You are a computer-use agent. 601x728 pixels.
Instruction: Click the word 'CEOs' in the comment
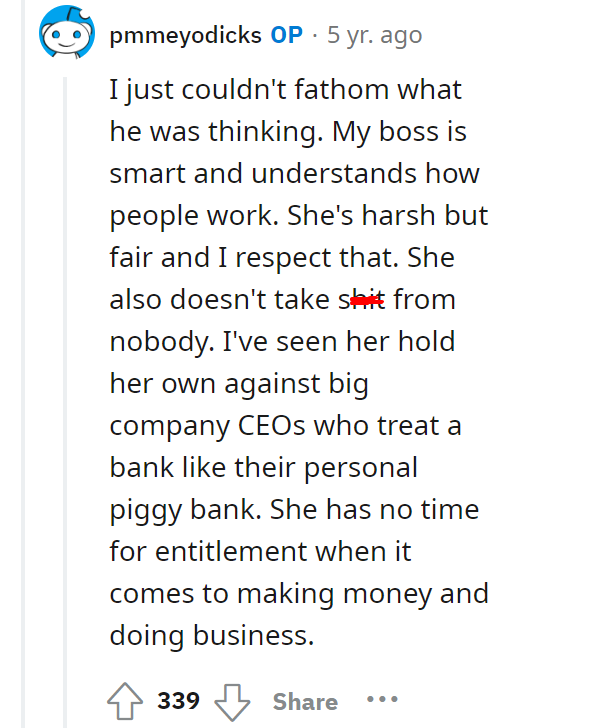272,425
